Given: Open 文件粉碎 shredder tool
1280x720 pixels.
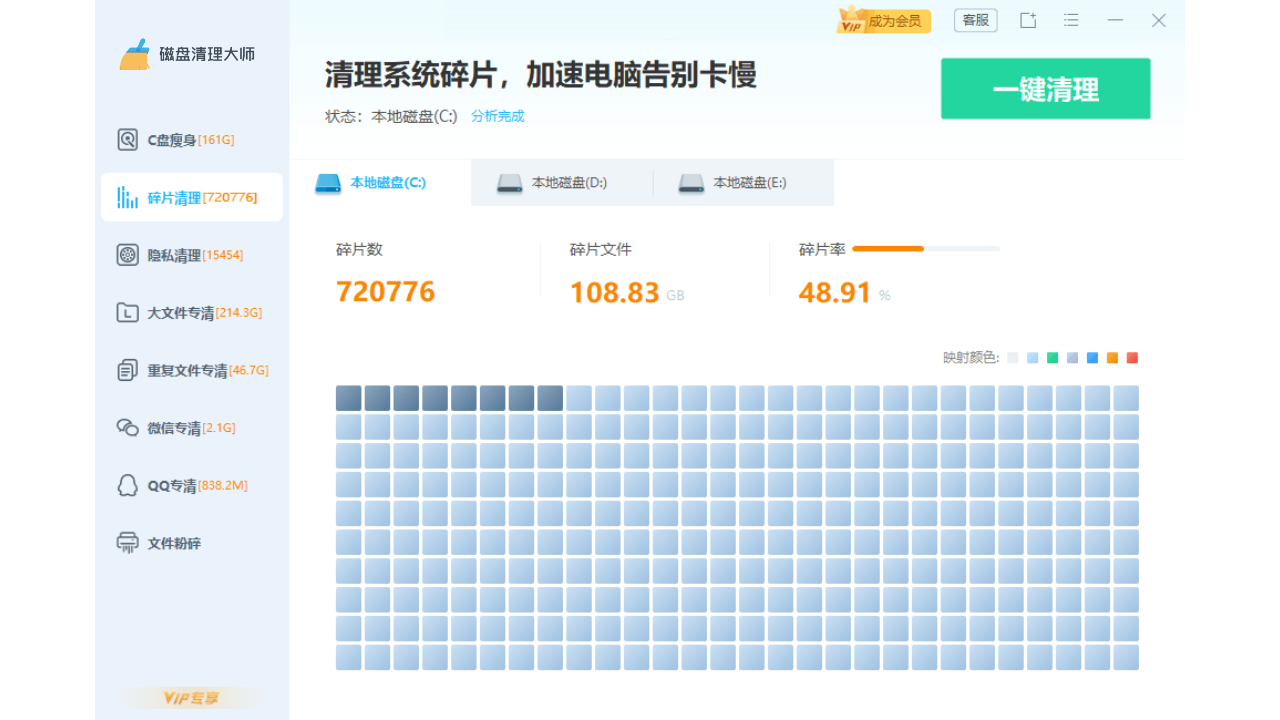Looking at the screenshot, I should pos(191,543).
